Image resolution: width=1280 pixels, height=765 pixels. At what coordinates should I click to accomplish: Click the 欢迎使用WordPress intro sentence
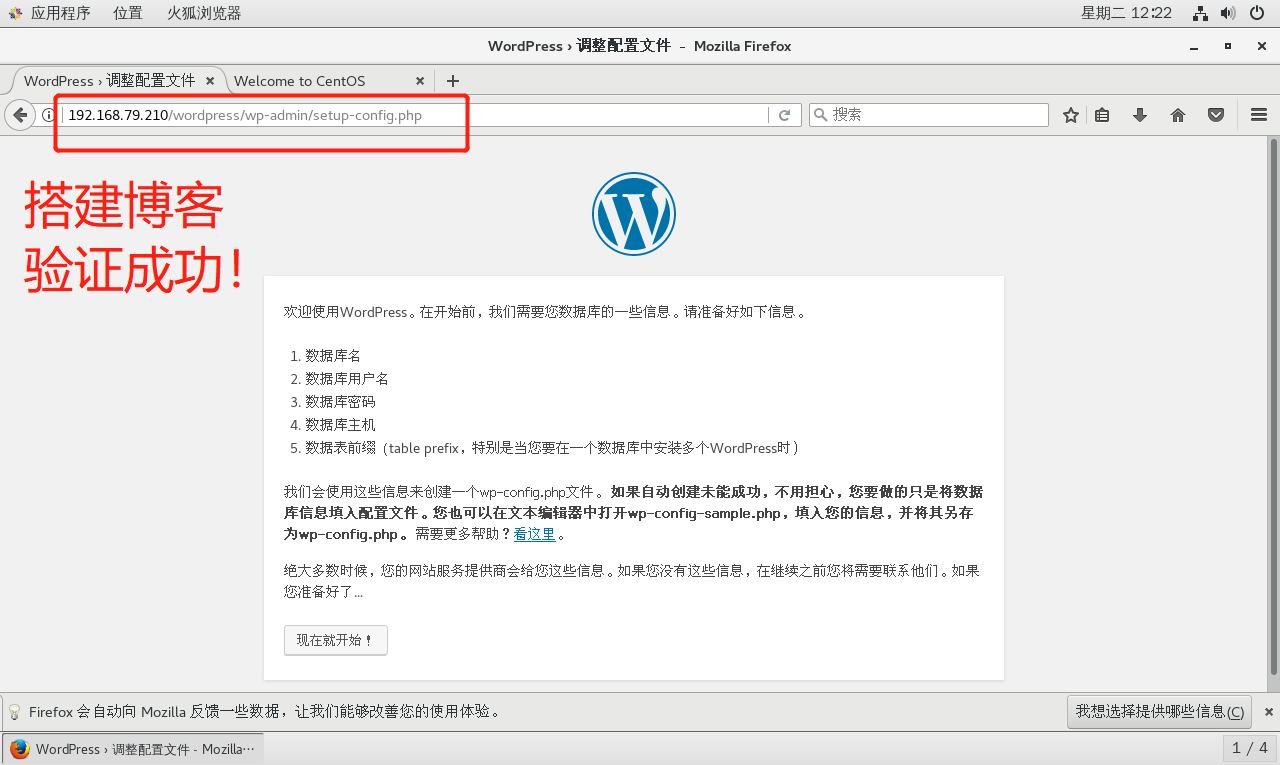click(545, 312)
